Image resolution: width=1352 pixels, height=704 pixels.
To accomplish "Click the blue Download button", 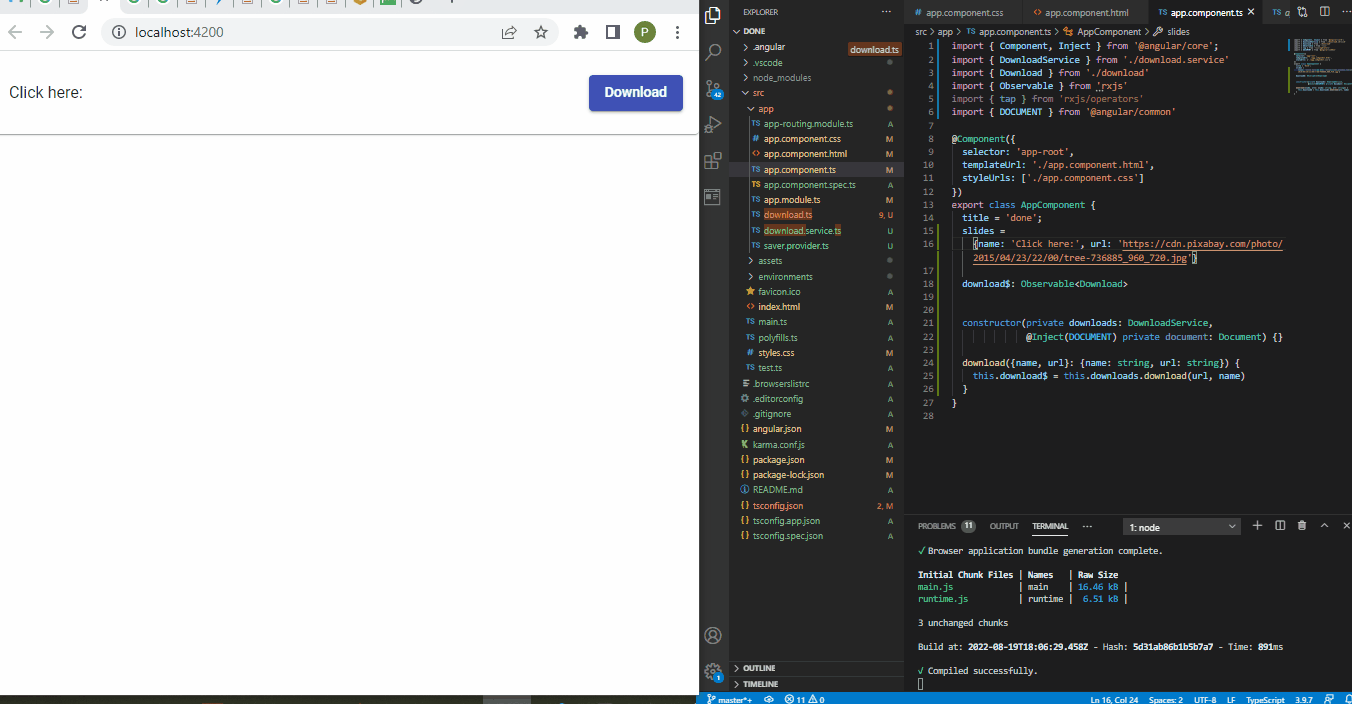I will point(635,92).
